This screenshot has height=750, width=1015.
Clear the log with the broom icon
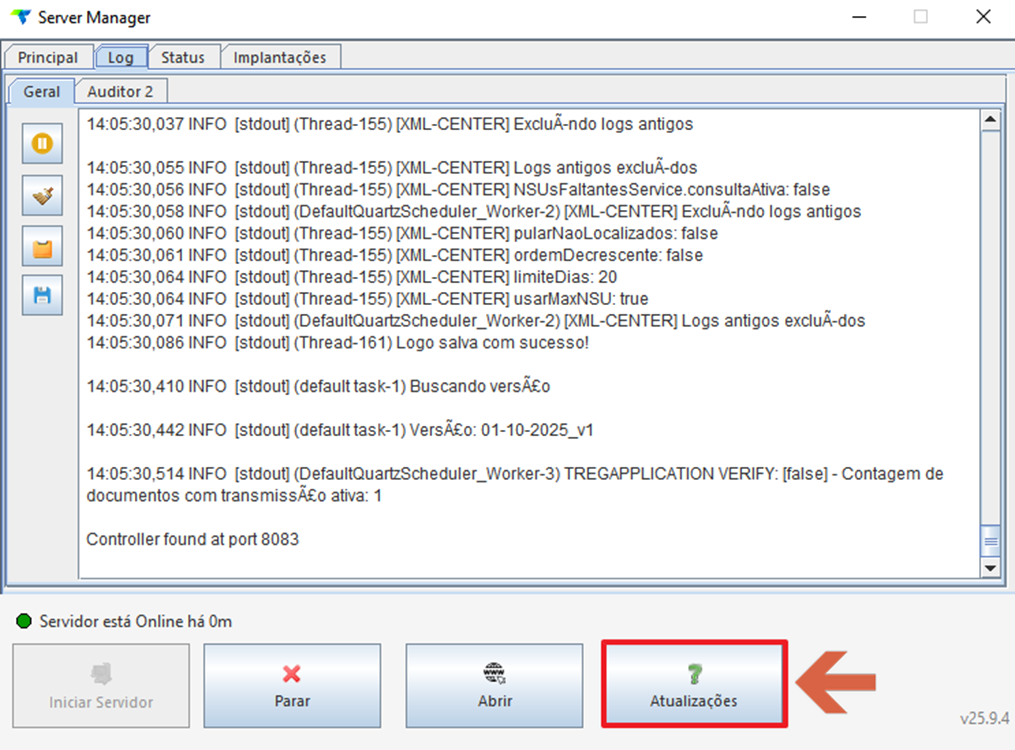42,195
